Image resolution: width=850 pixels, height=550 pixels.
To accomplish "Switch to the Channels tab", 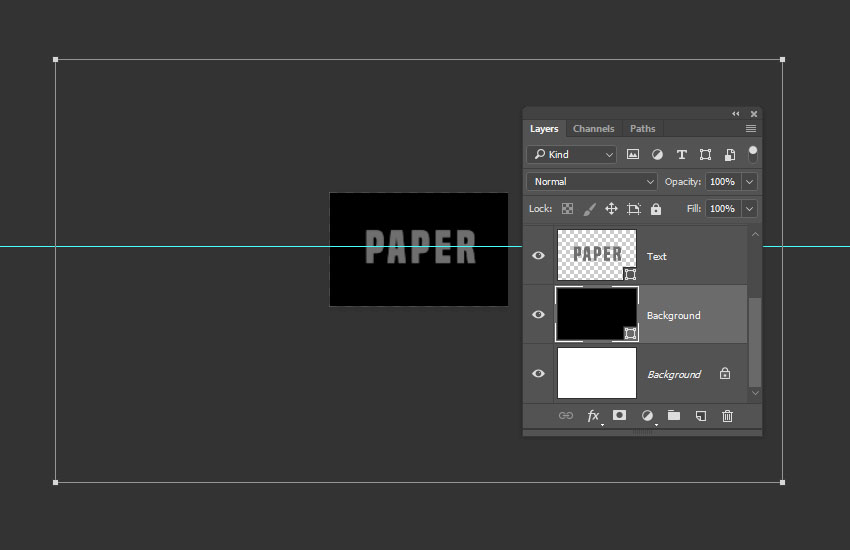I will (x=594, y=128).
